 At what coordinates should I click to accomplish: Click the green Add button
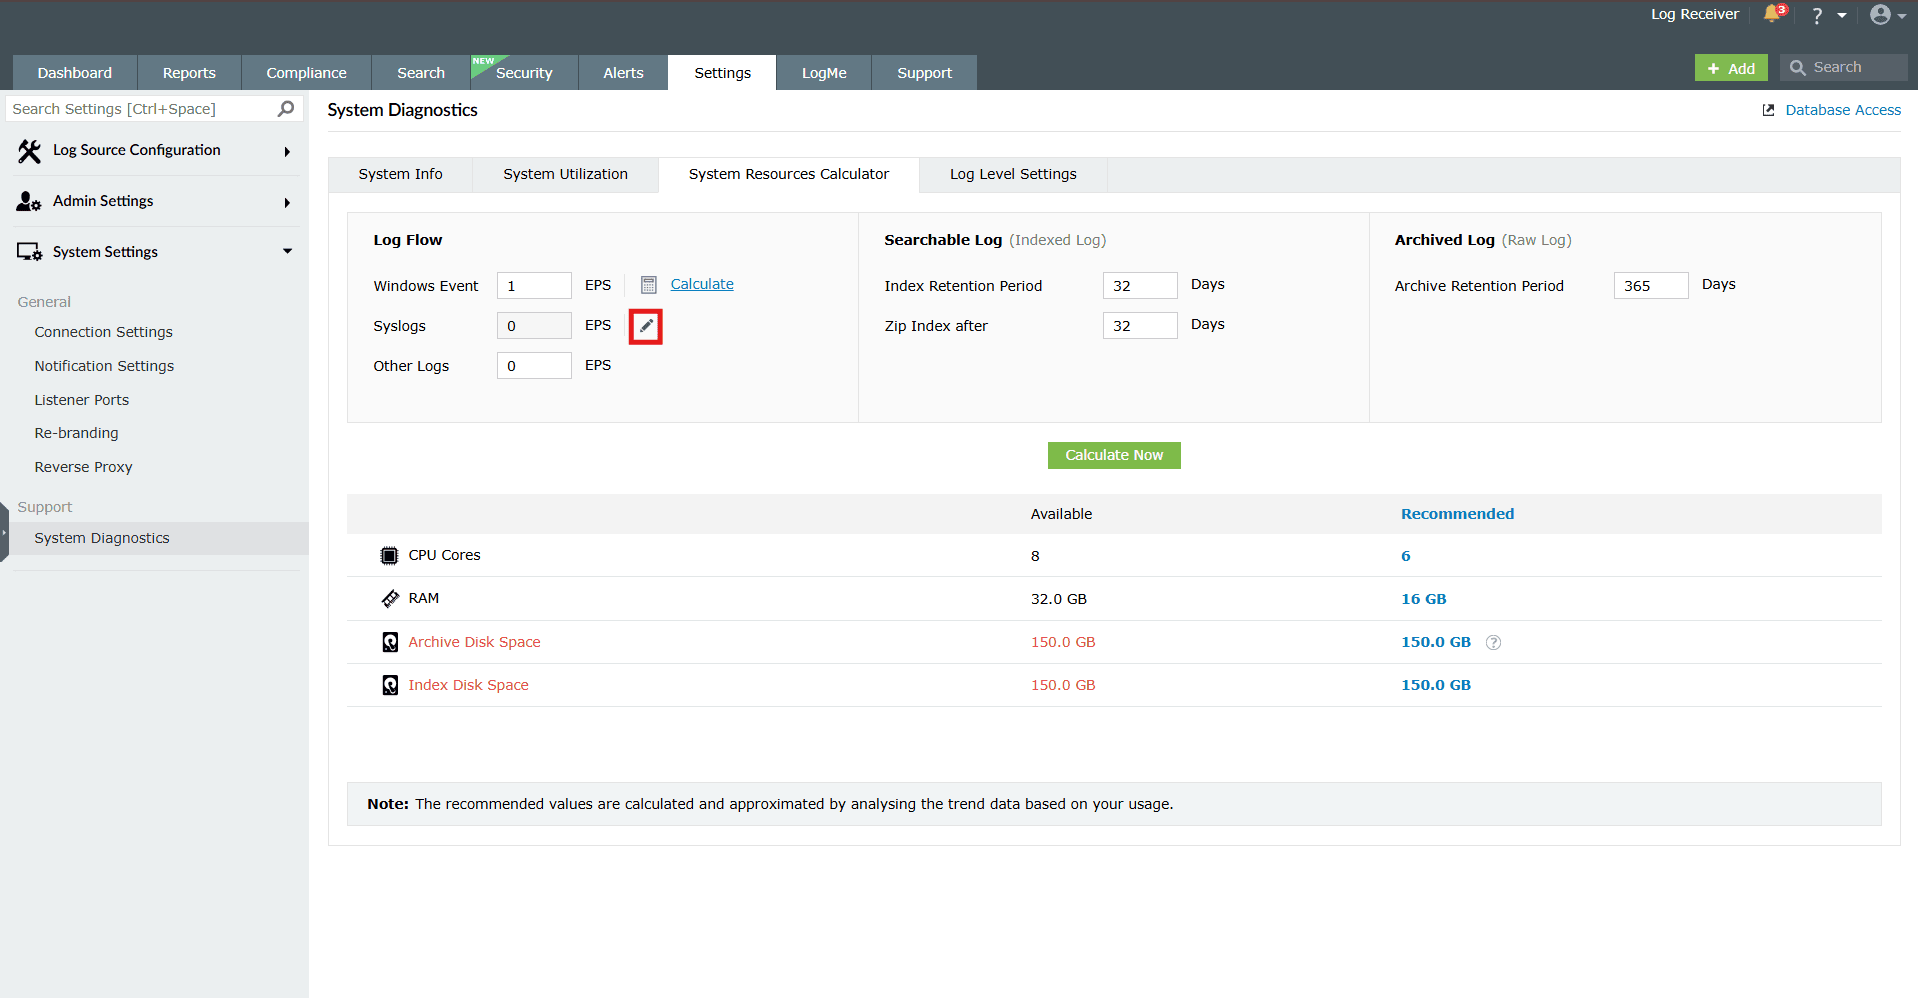pyautogui.click(x=1731, y=68)
